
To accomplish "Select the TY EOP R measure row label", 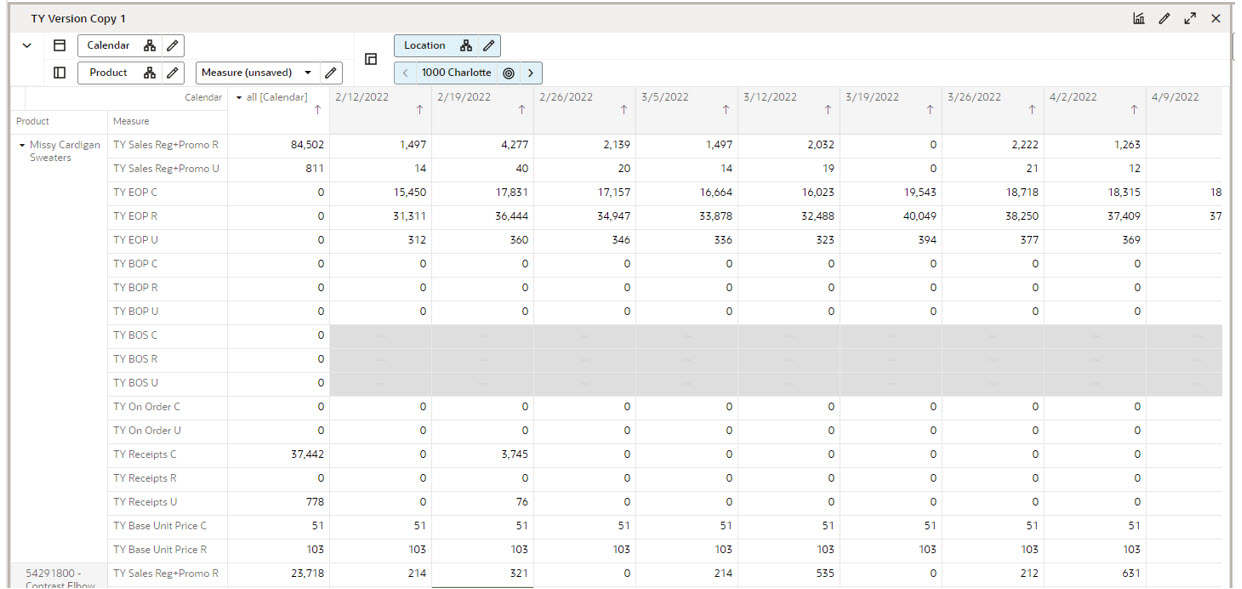I will click(x=135, y=216).
